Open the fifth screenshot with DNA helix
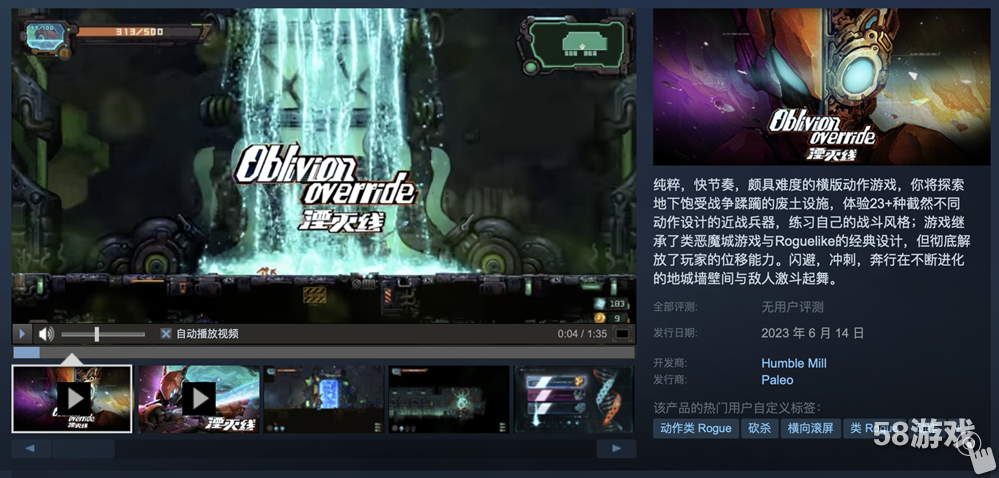 click(x=573, y=398)
